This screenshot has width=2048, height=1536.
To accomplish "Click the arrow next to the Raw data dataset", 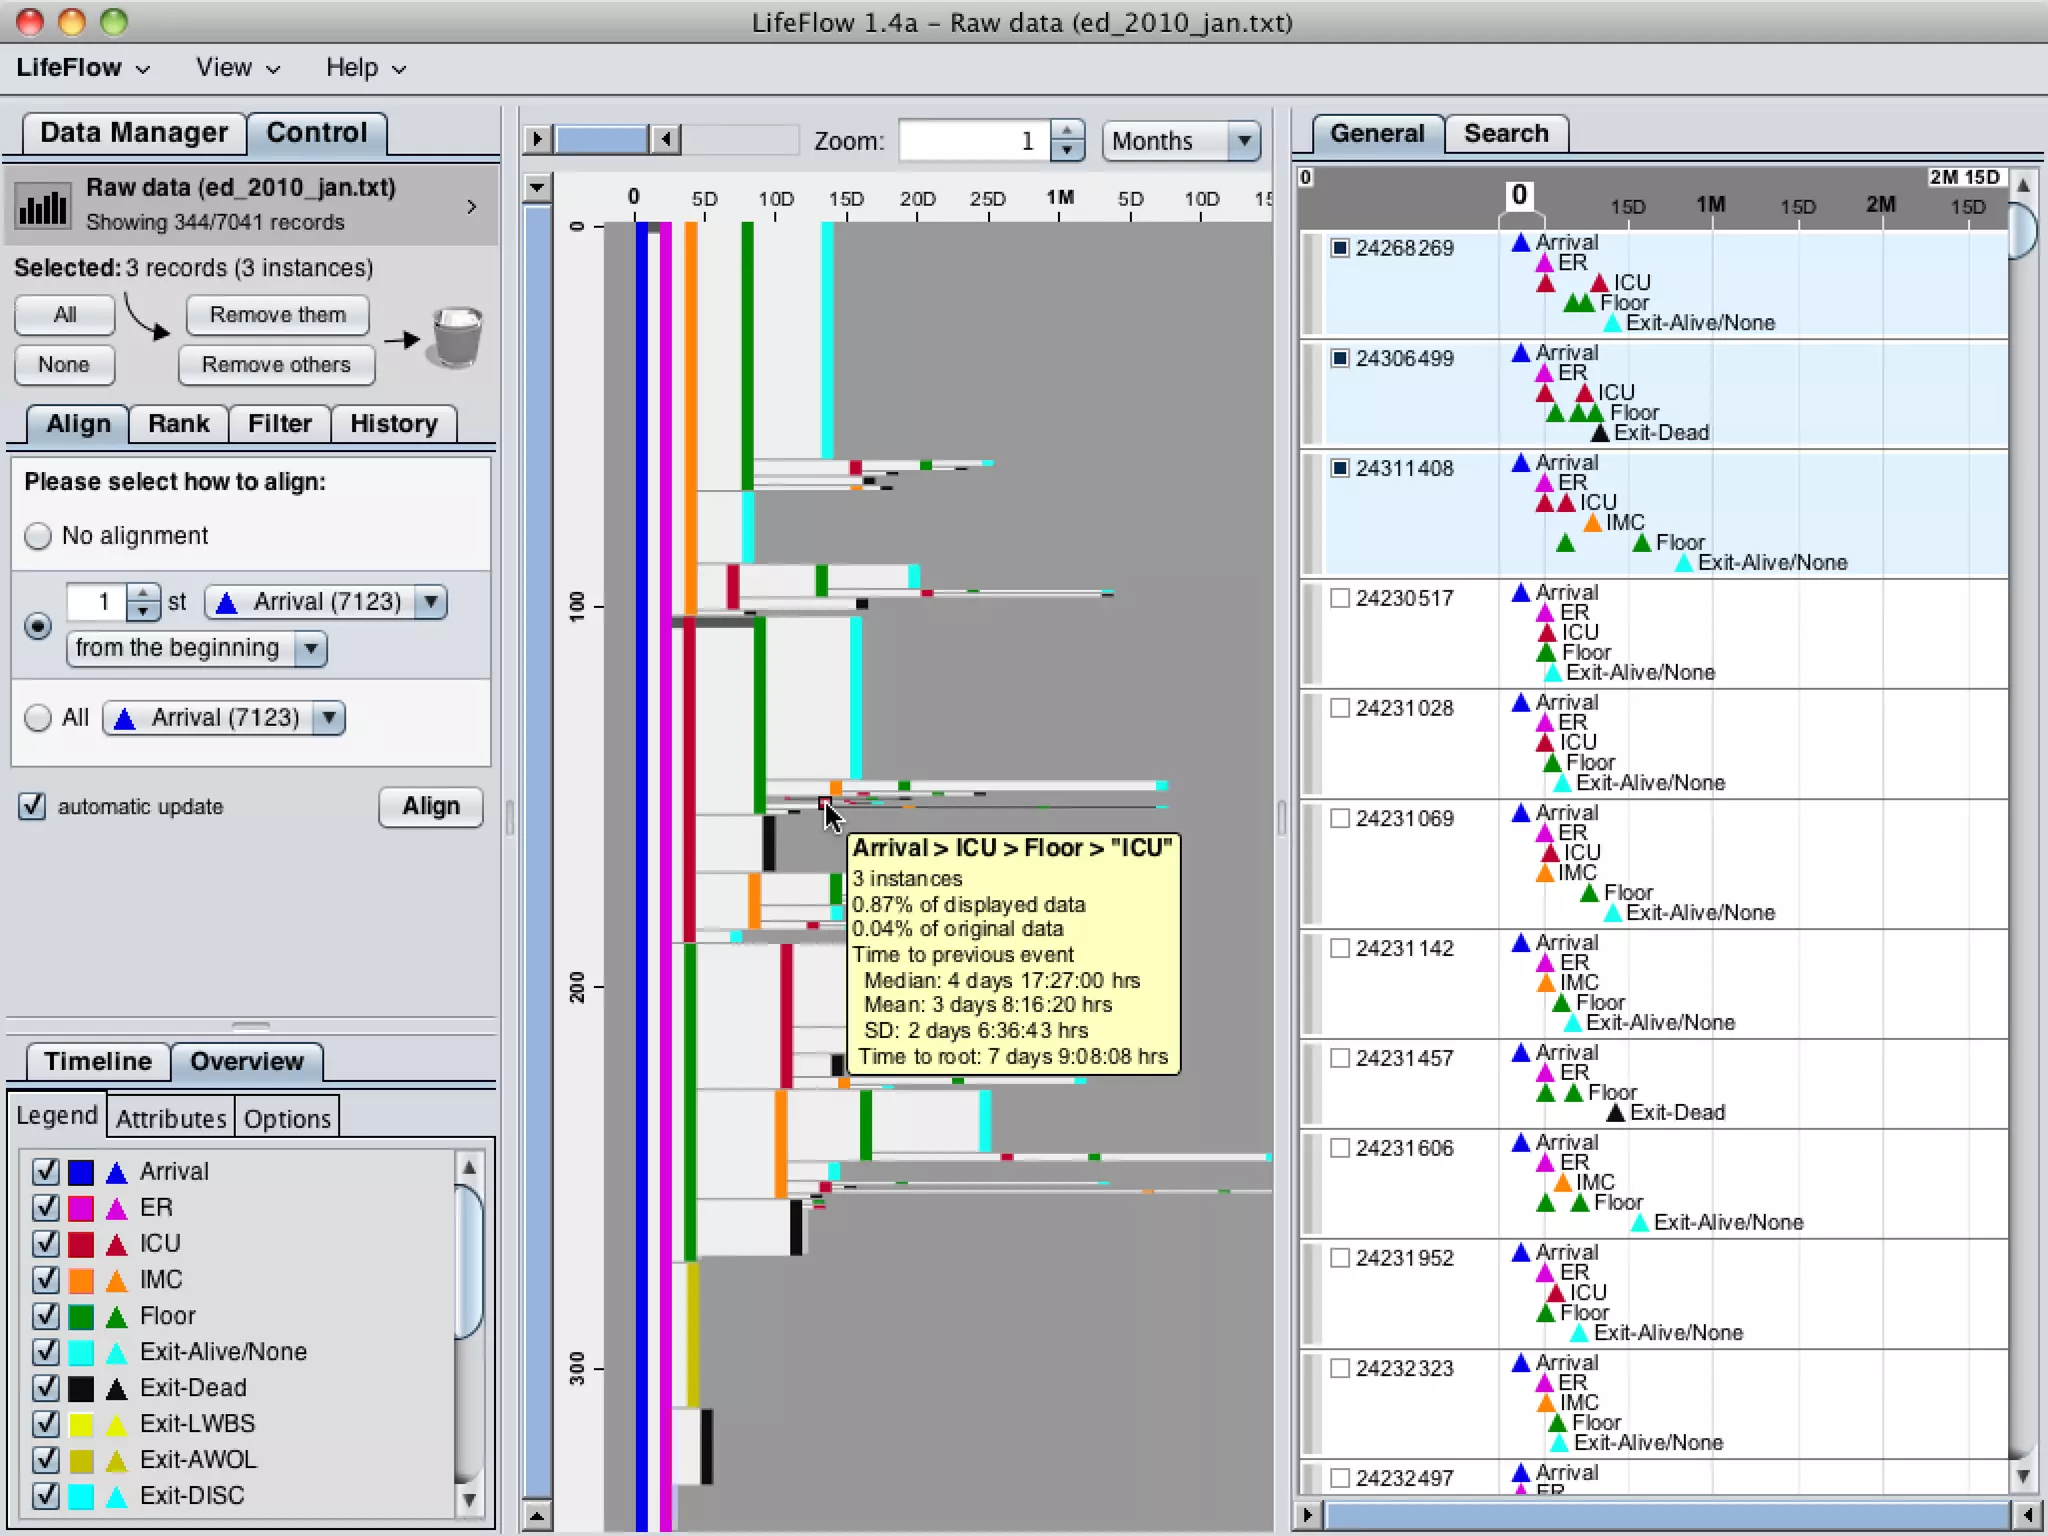I will (472, 206).
